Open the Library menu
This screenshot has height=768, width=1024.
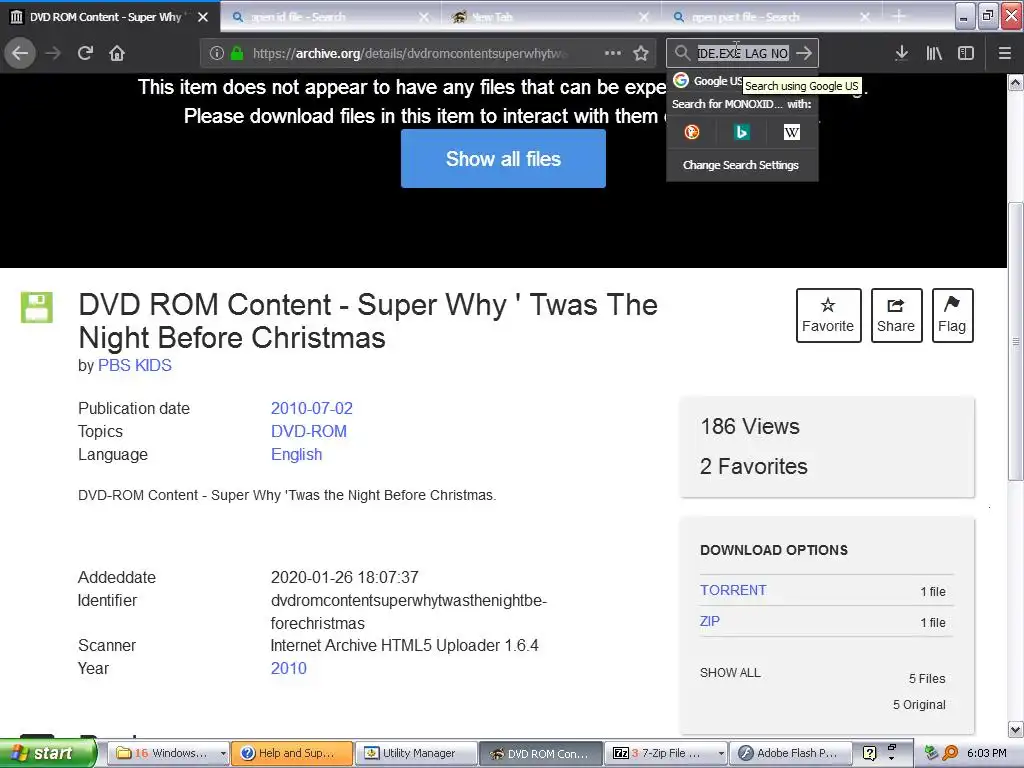934,53
